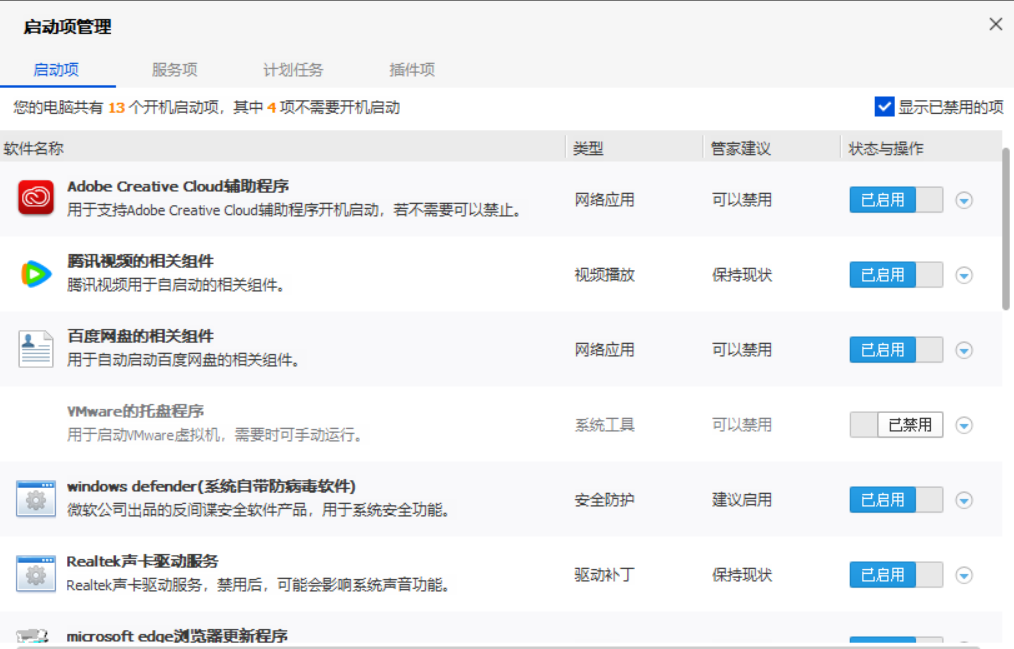Click the 管家建议 column header

pyautogui.click(x=740, y=149)
